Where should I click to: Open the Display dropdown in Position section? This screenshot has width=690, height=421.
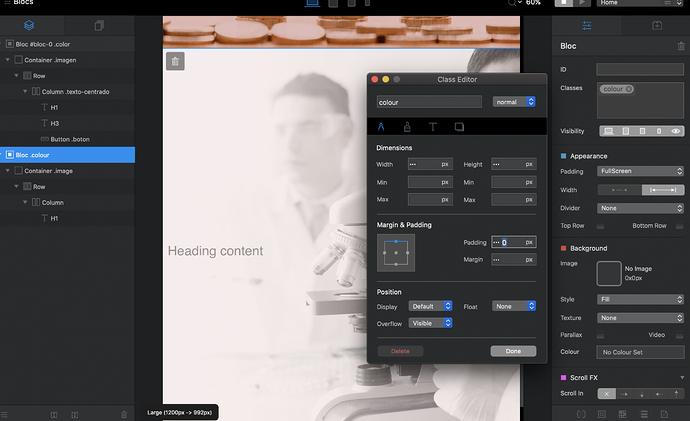(x=431, y=306)
